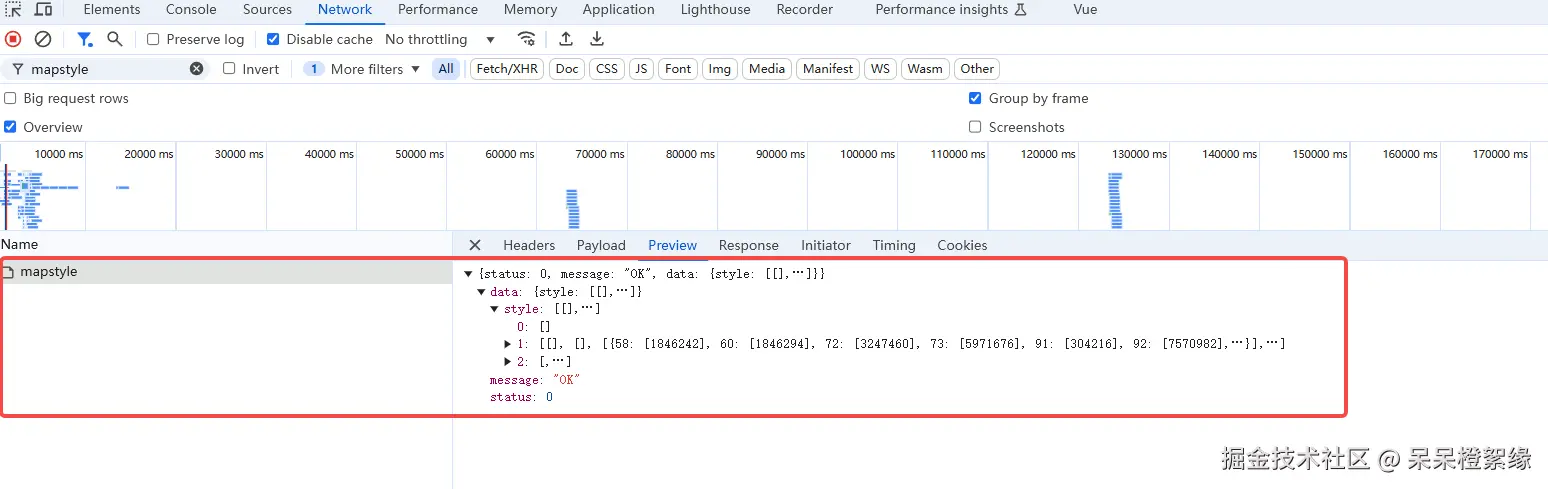Collapse the root response object
1548x489 pixels.
click(x=468, y=274)
